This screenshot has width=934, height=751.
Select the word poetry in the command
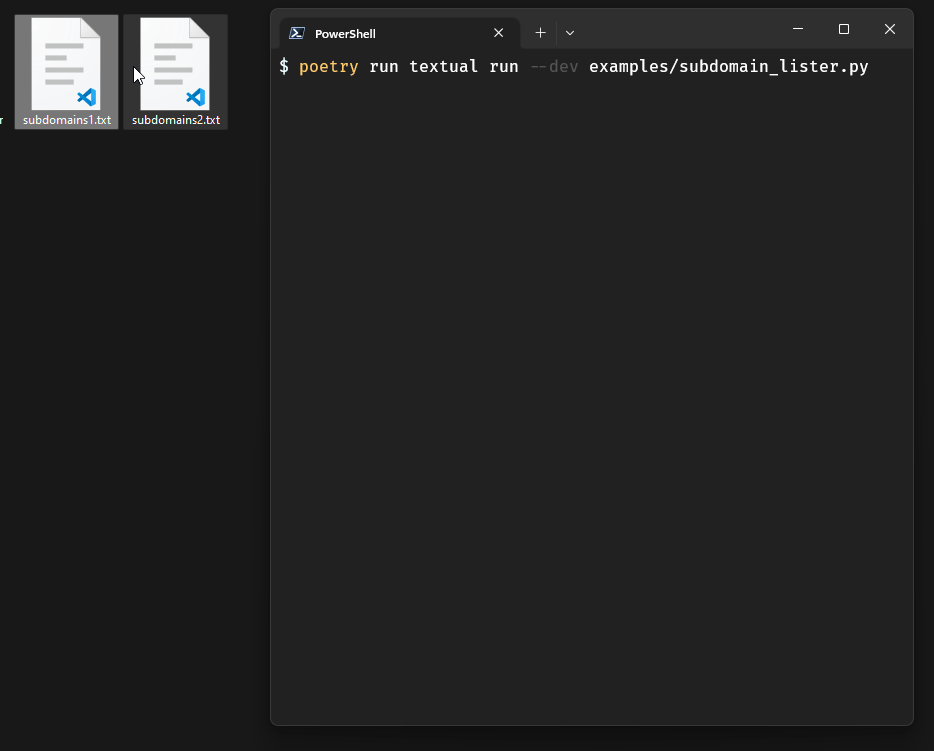328,66
